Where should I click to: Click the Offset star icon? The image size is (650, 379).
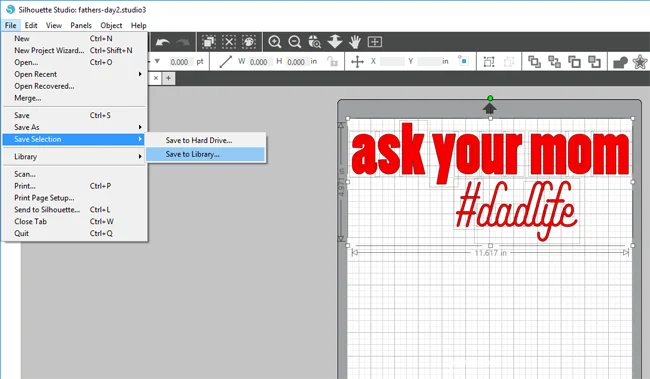(640, 62)
